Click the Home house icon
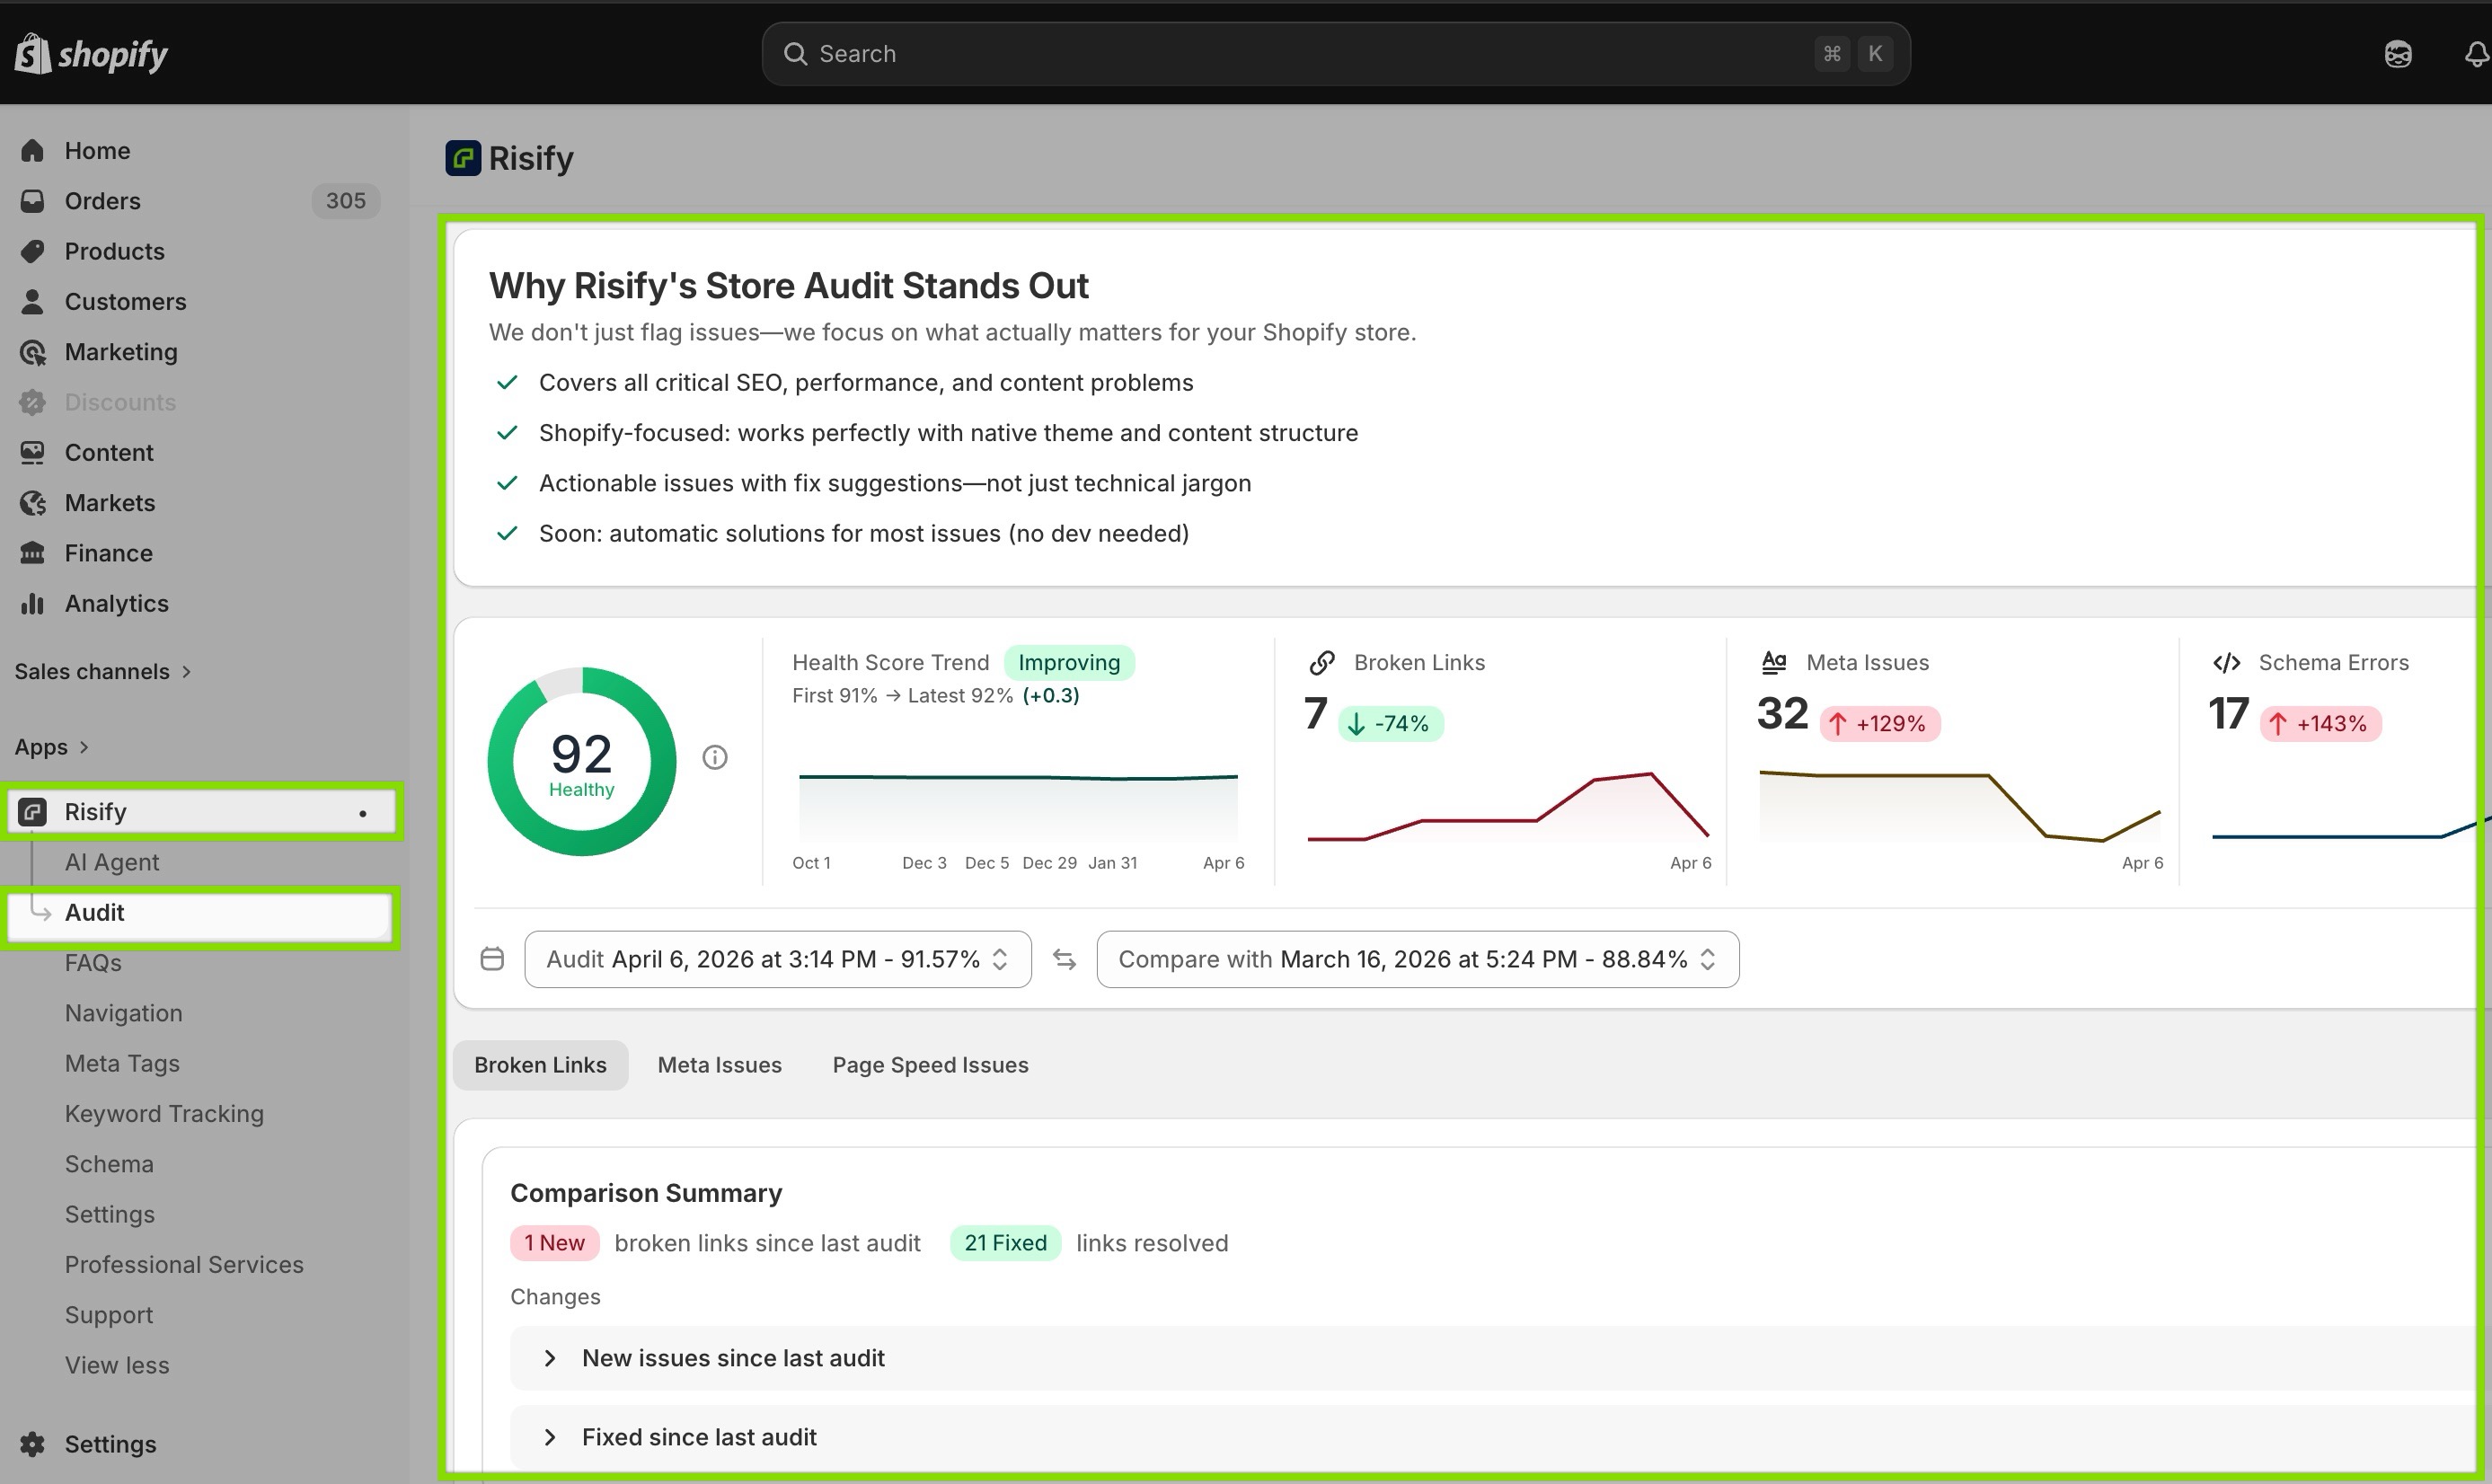Image resolution: width=2492 pixels, height=1484 pixels. (33, 151)
